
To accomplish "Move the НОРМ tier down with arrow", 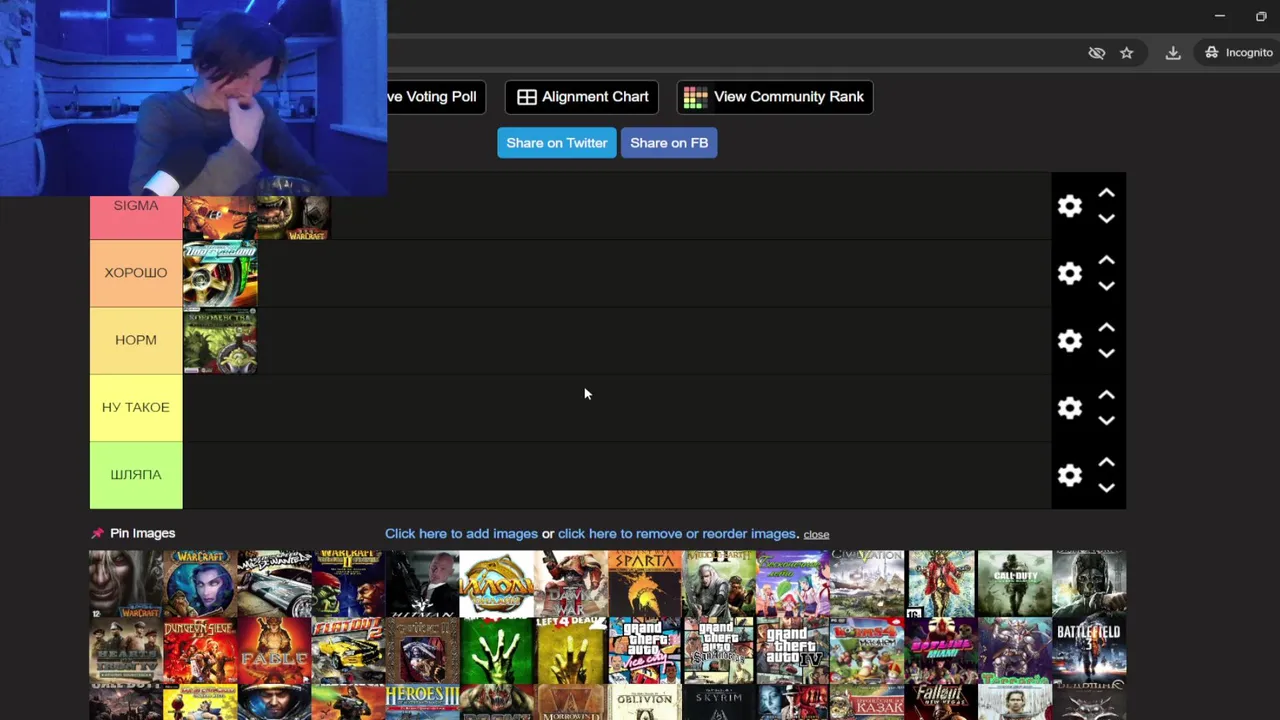I will point(1106,353).
